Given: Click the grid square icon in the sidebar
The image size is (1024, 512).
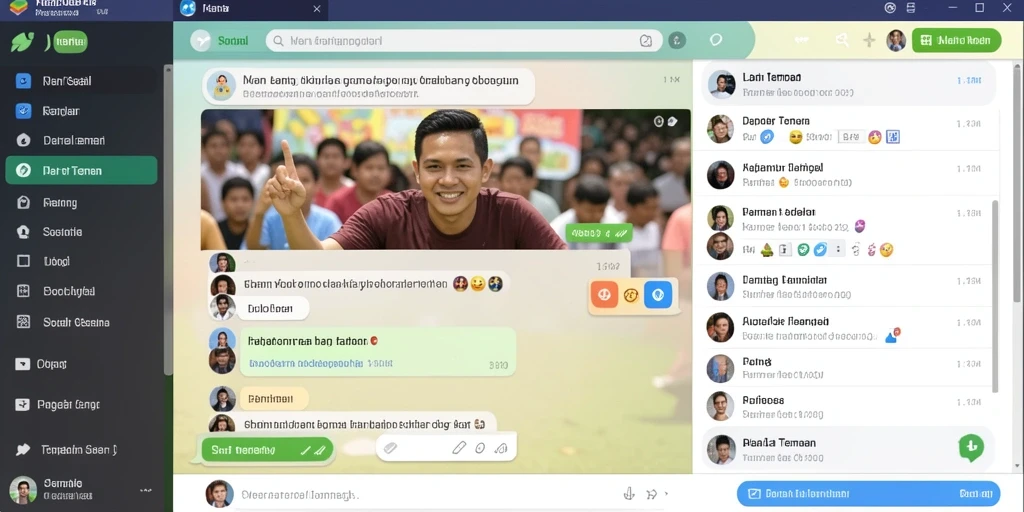Looking at the screenshot, I should coord(23,291).
